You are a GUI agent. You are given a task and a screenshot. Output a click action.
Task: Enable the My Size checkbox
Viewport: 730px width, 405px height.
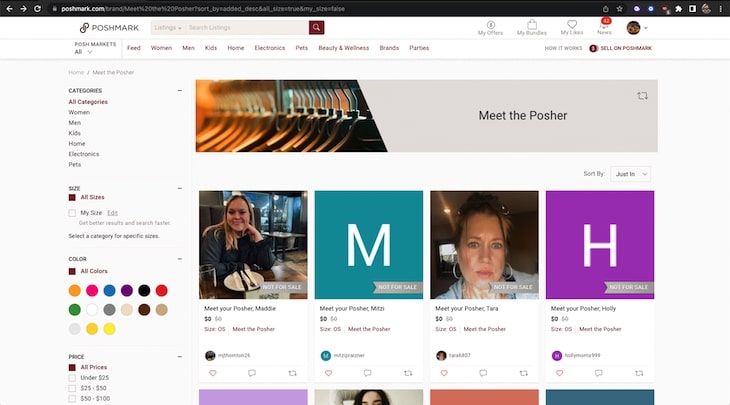(72, 213)
